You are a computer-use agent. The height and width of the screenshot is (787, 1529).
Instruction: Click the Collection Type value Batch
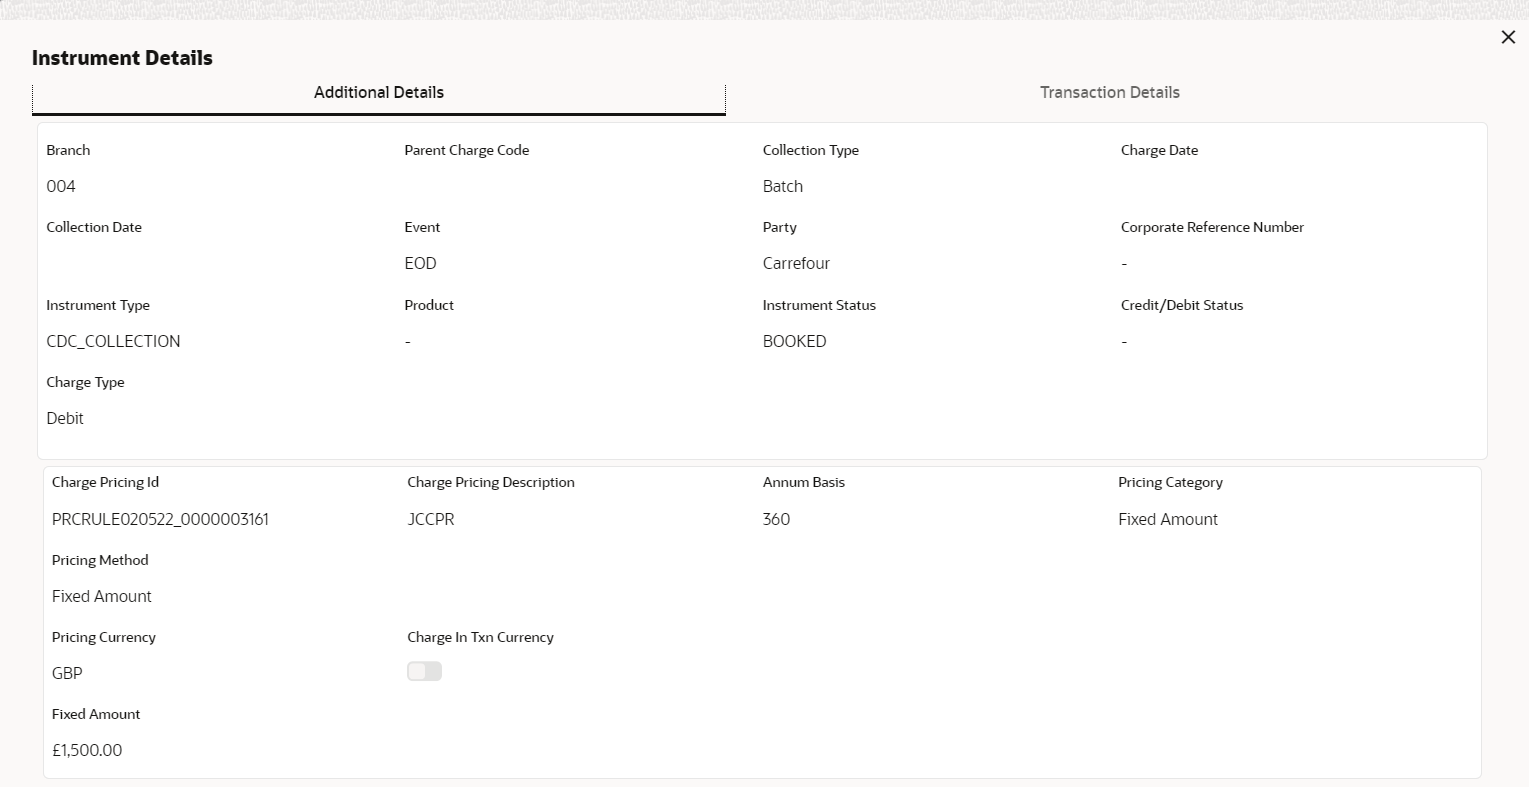coord(783,186)
